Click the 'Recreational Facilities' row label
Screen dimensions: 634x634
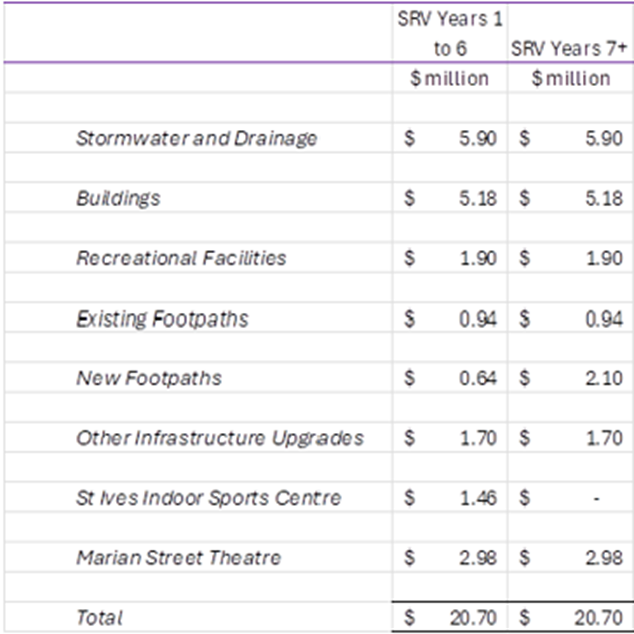[x=181, y=258]
